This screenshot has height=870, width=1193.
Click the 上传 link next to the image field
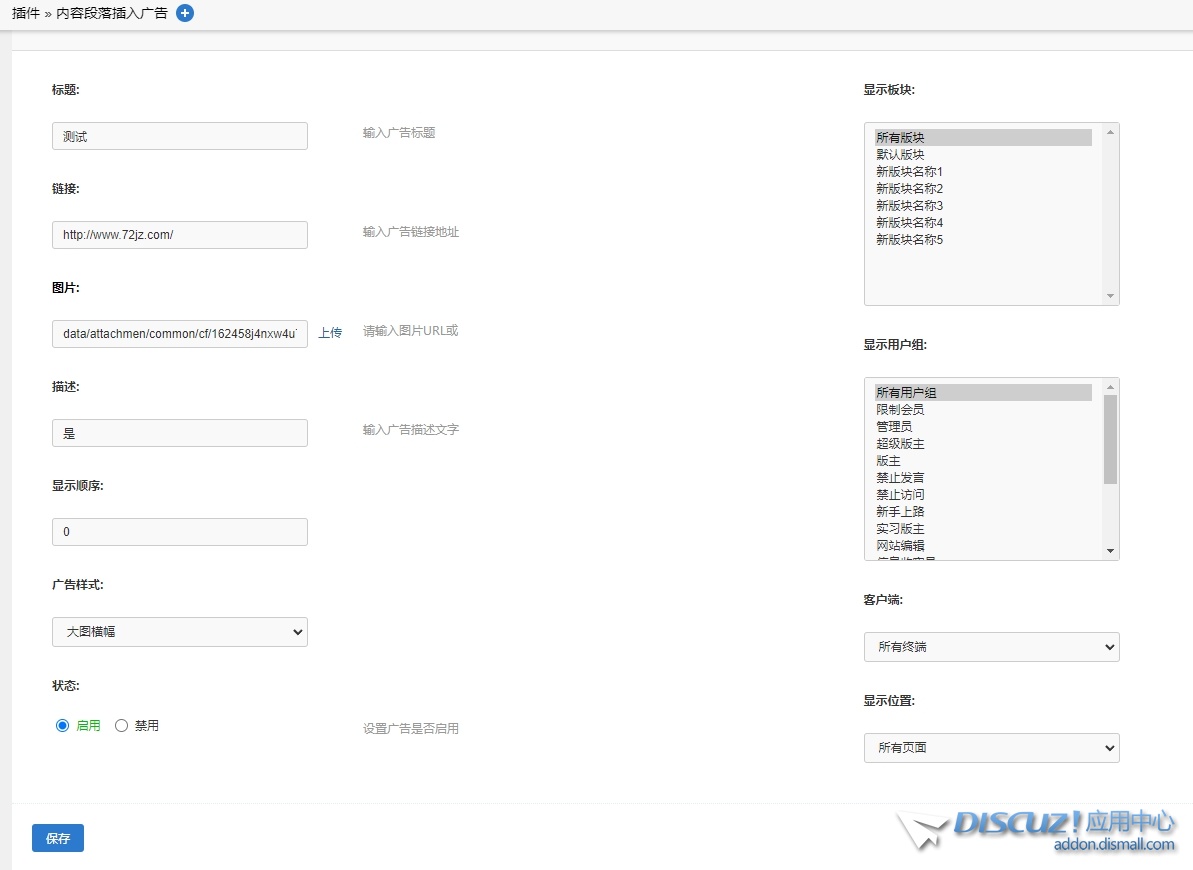(x=330, y=333)
